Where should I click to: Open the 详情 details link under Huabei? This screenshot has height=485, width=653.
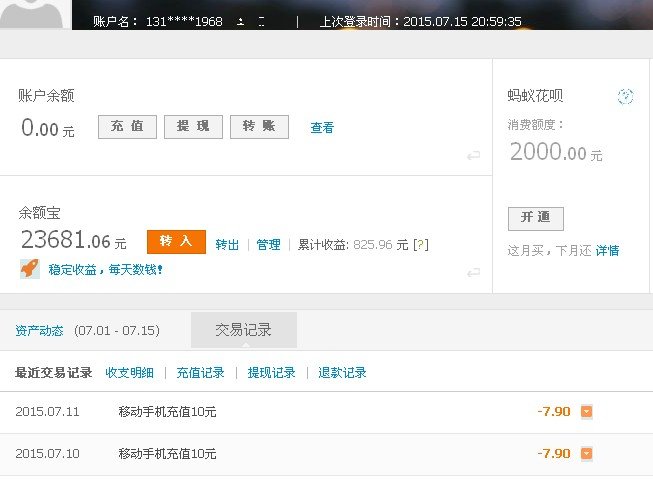pos(607,250)
